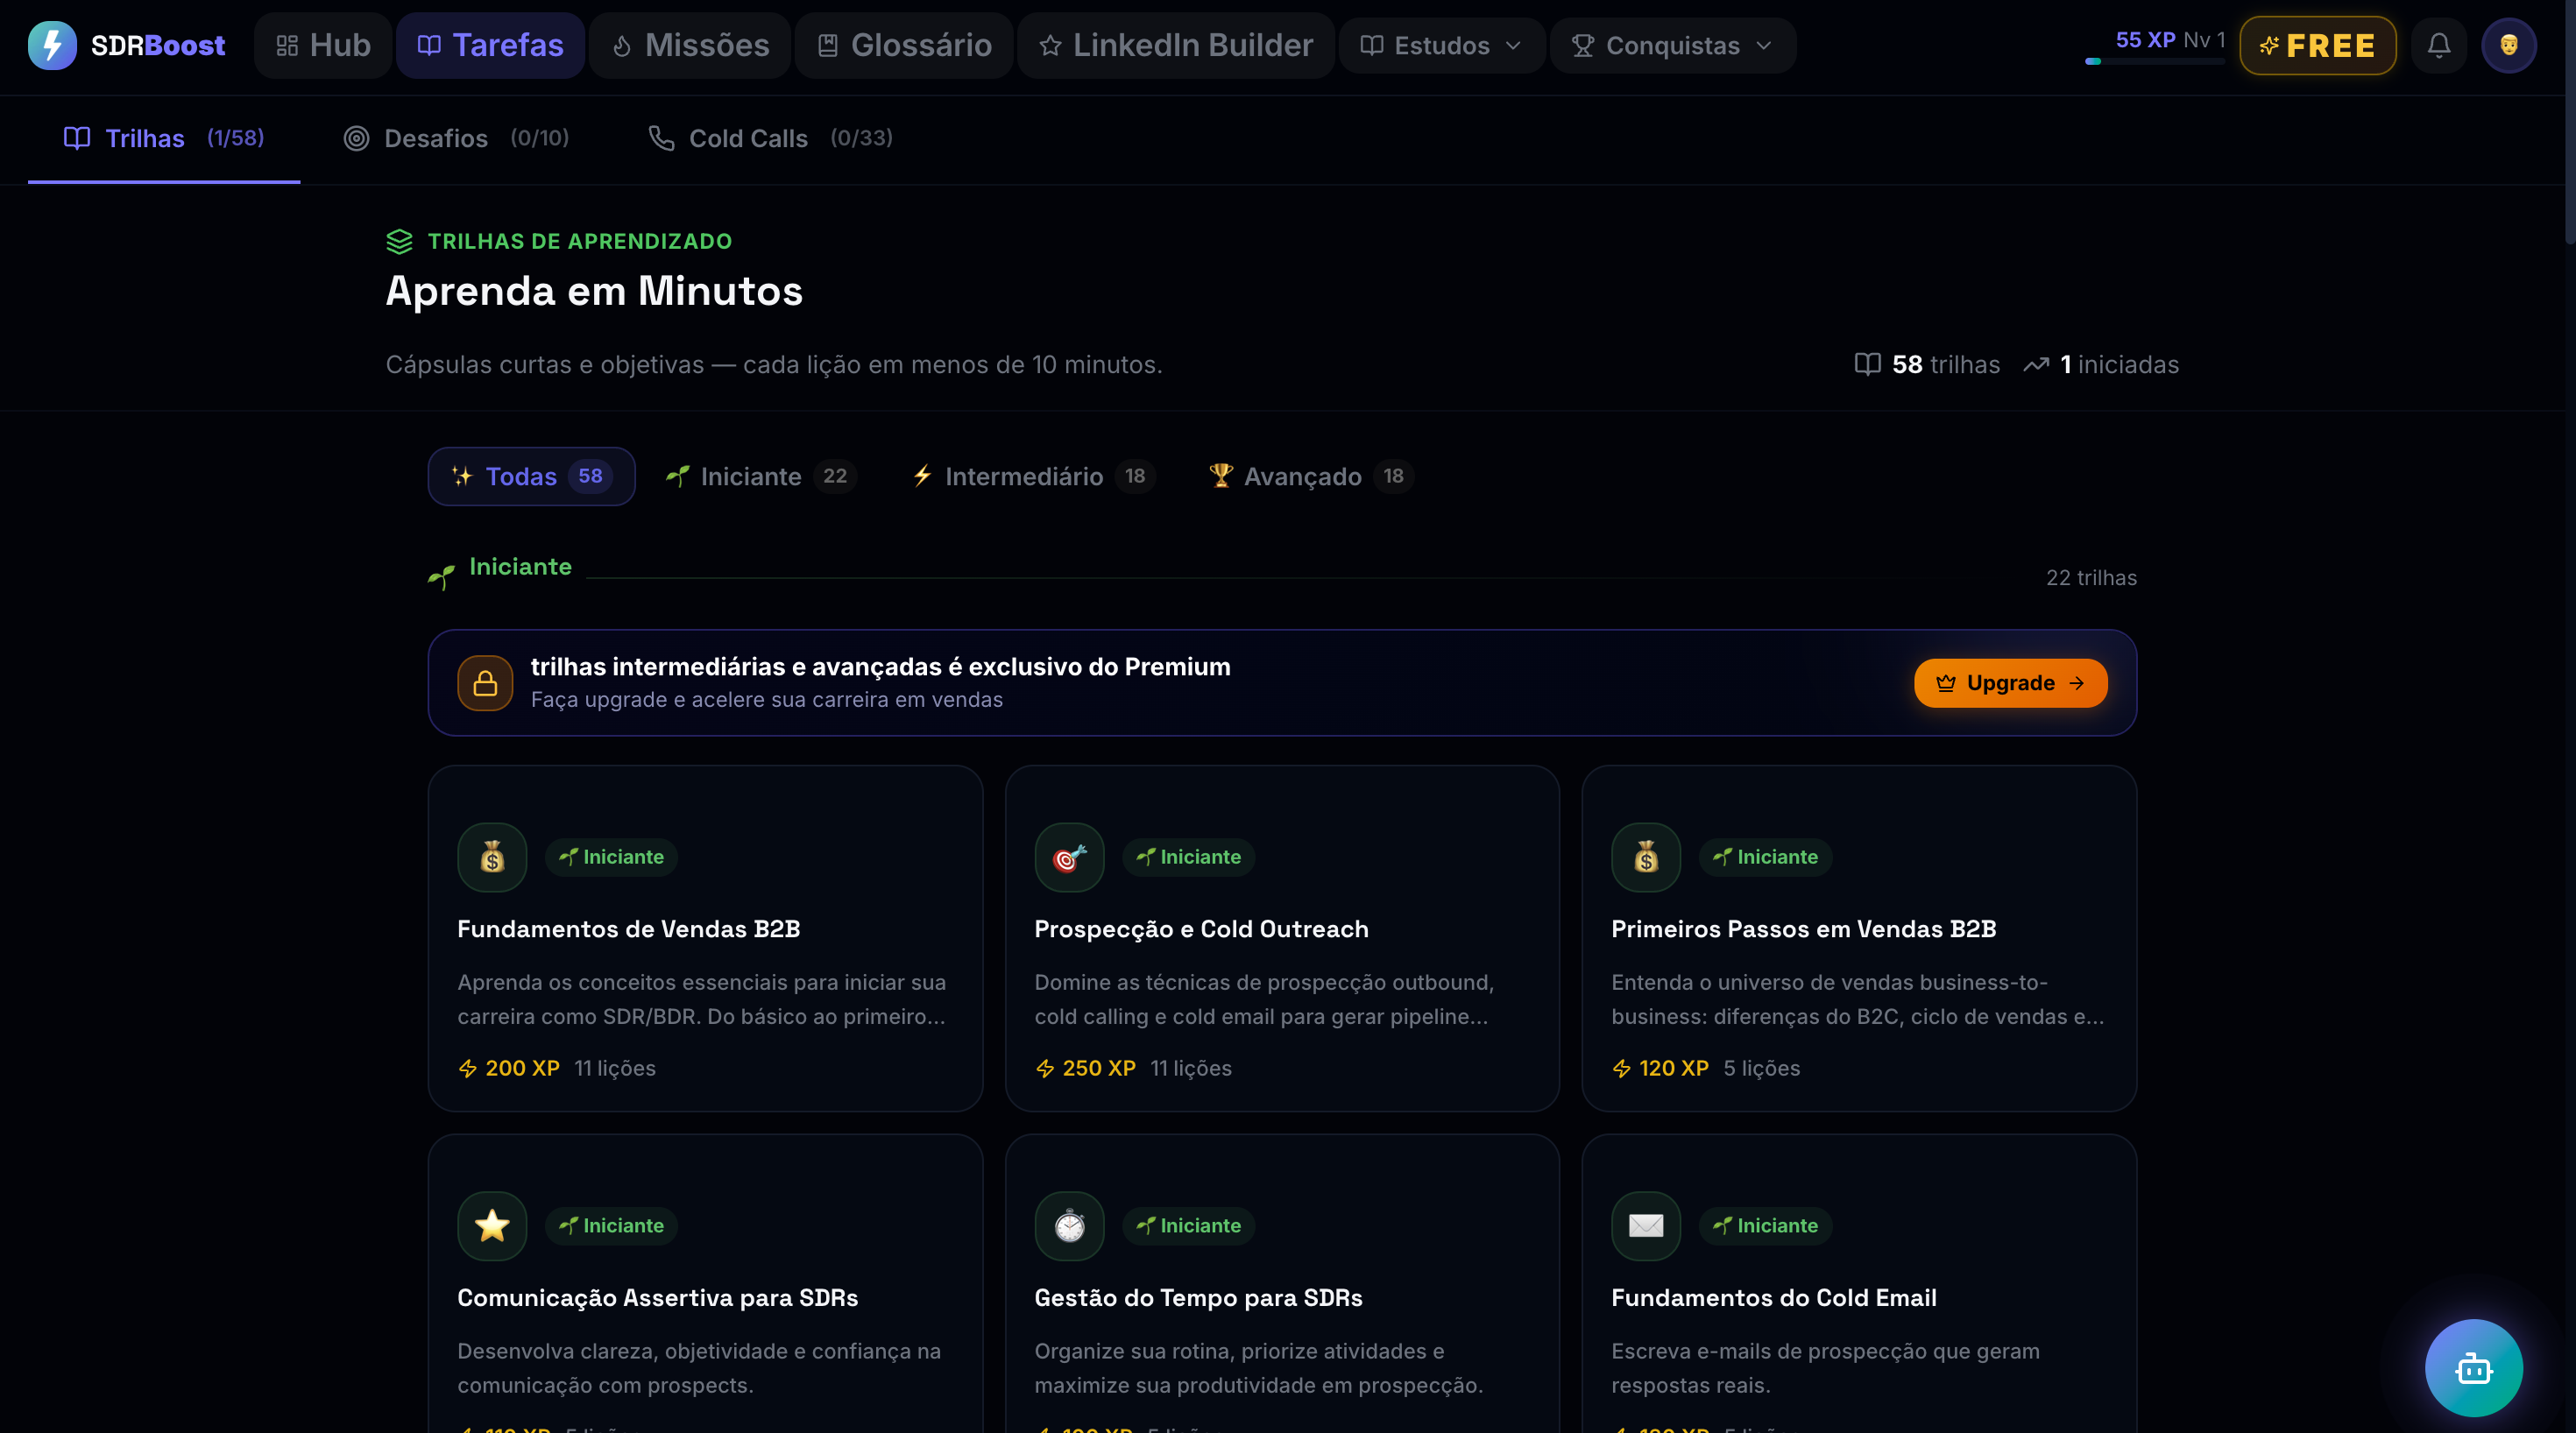This screenshot has width=2576, height=1433.
Task: Expand the Estudos menu
Action: click(1440, 45)
